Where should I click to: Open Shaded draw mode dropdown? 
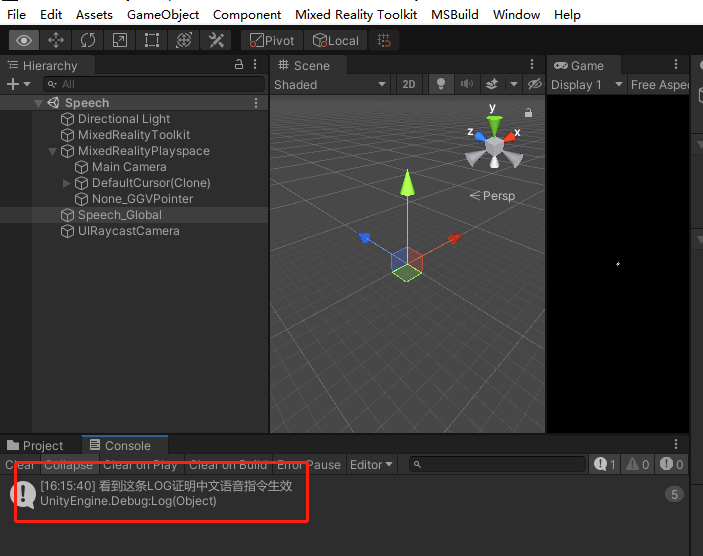(330, 84)
